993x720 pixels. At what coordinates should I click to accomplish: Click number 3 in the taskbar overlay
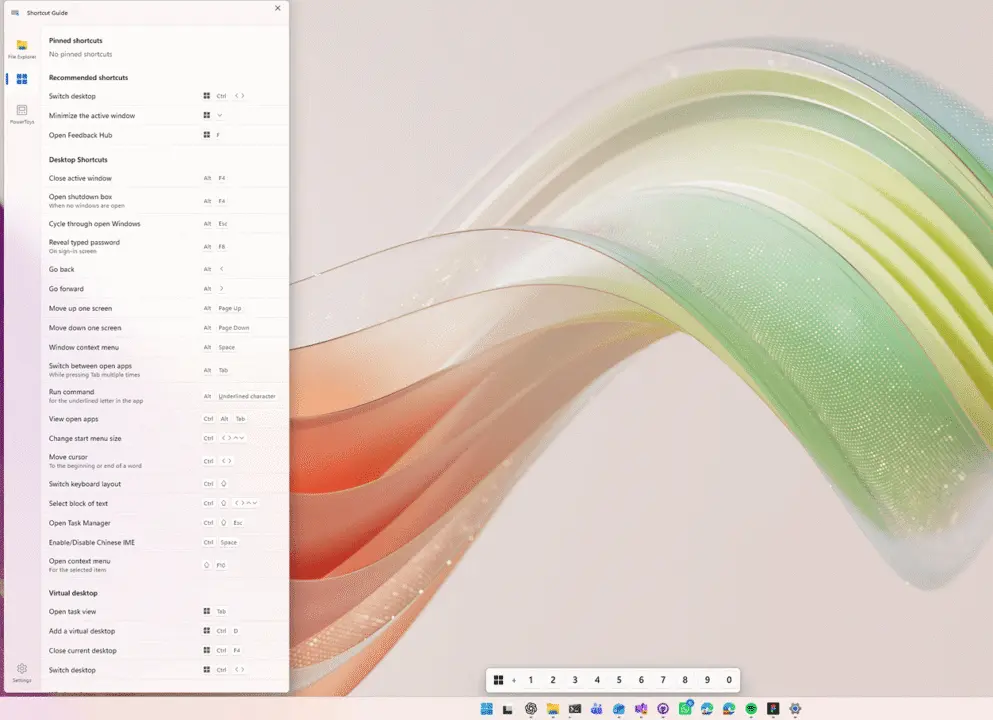575,679
